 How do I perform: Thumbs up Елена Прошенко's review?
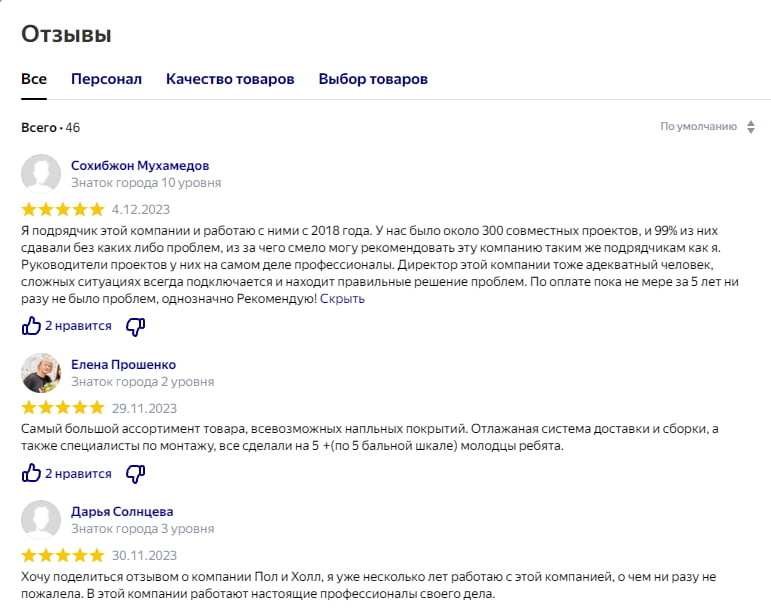31,473
